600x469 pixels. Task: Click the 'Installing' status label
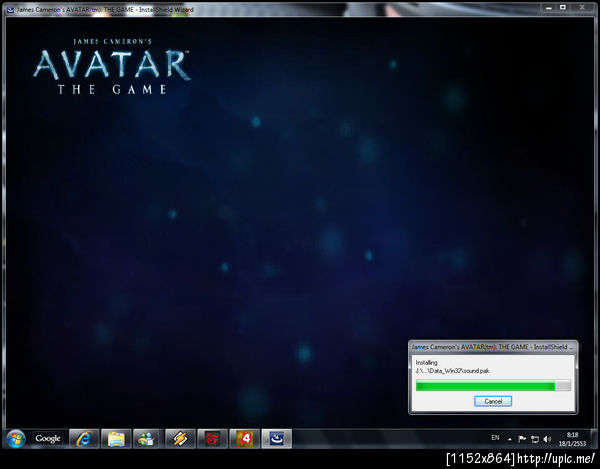click(x=426, y=362)
